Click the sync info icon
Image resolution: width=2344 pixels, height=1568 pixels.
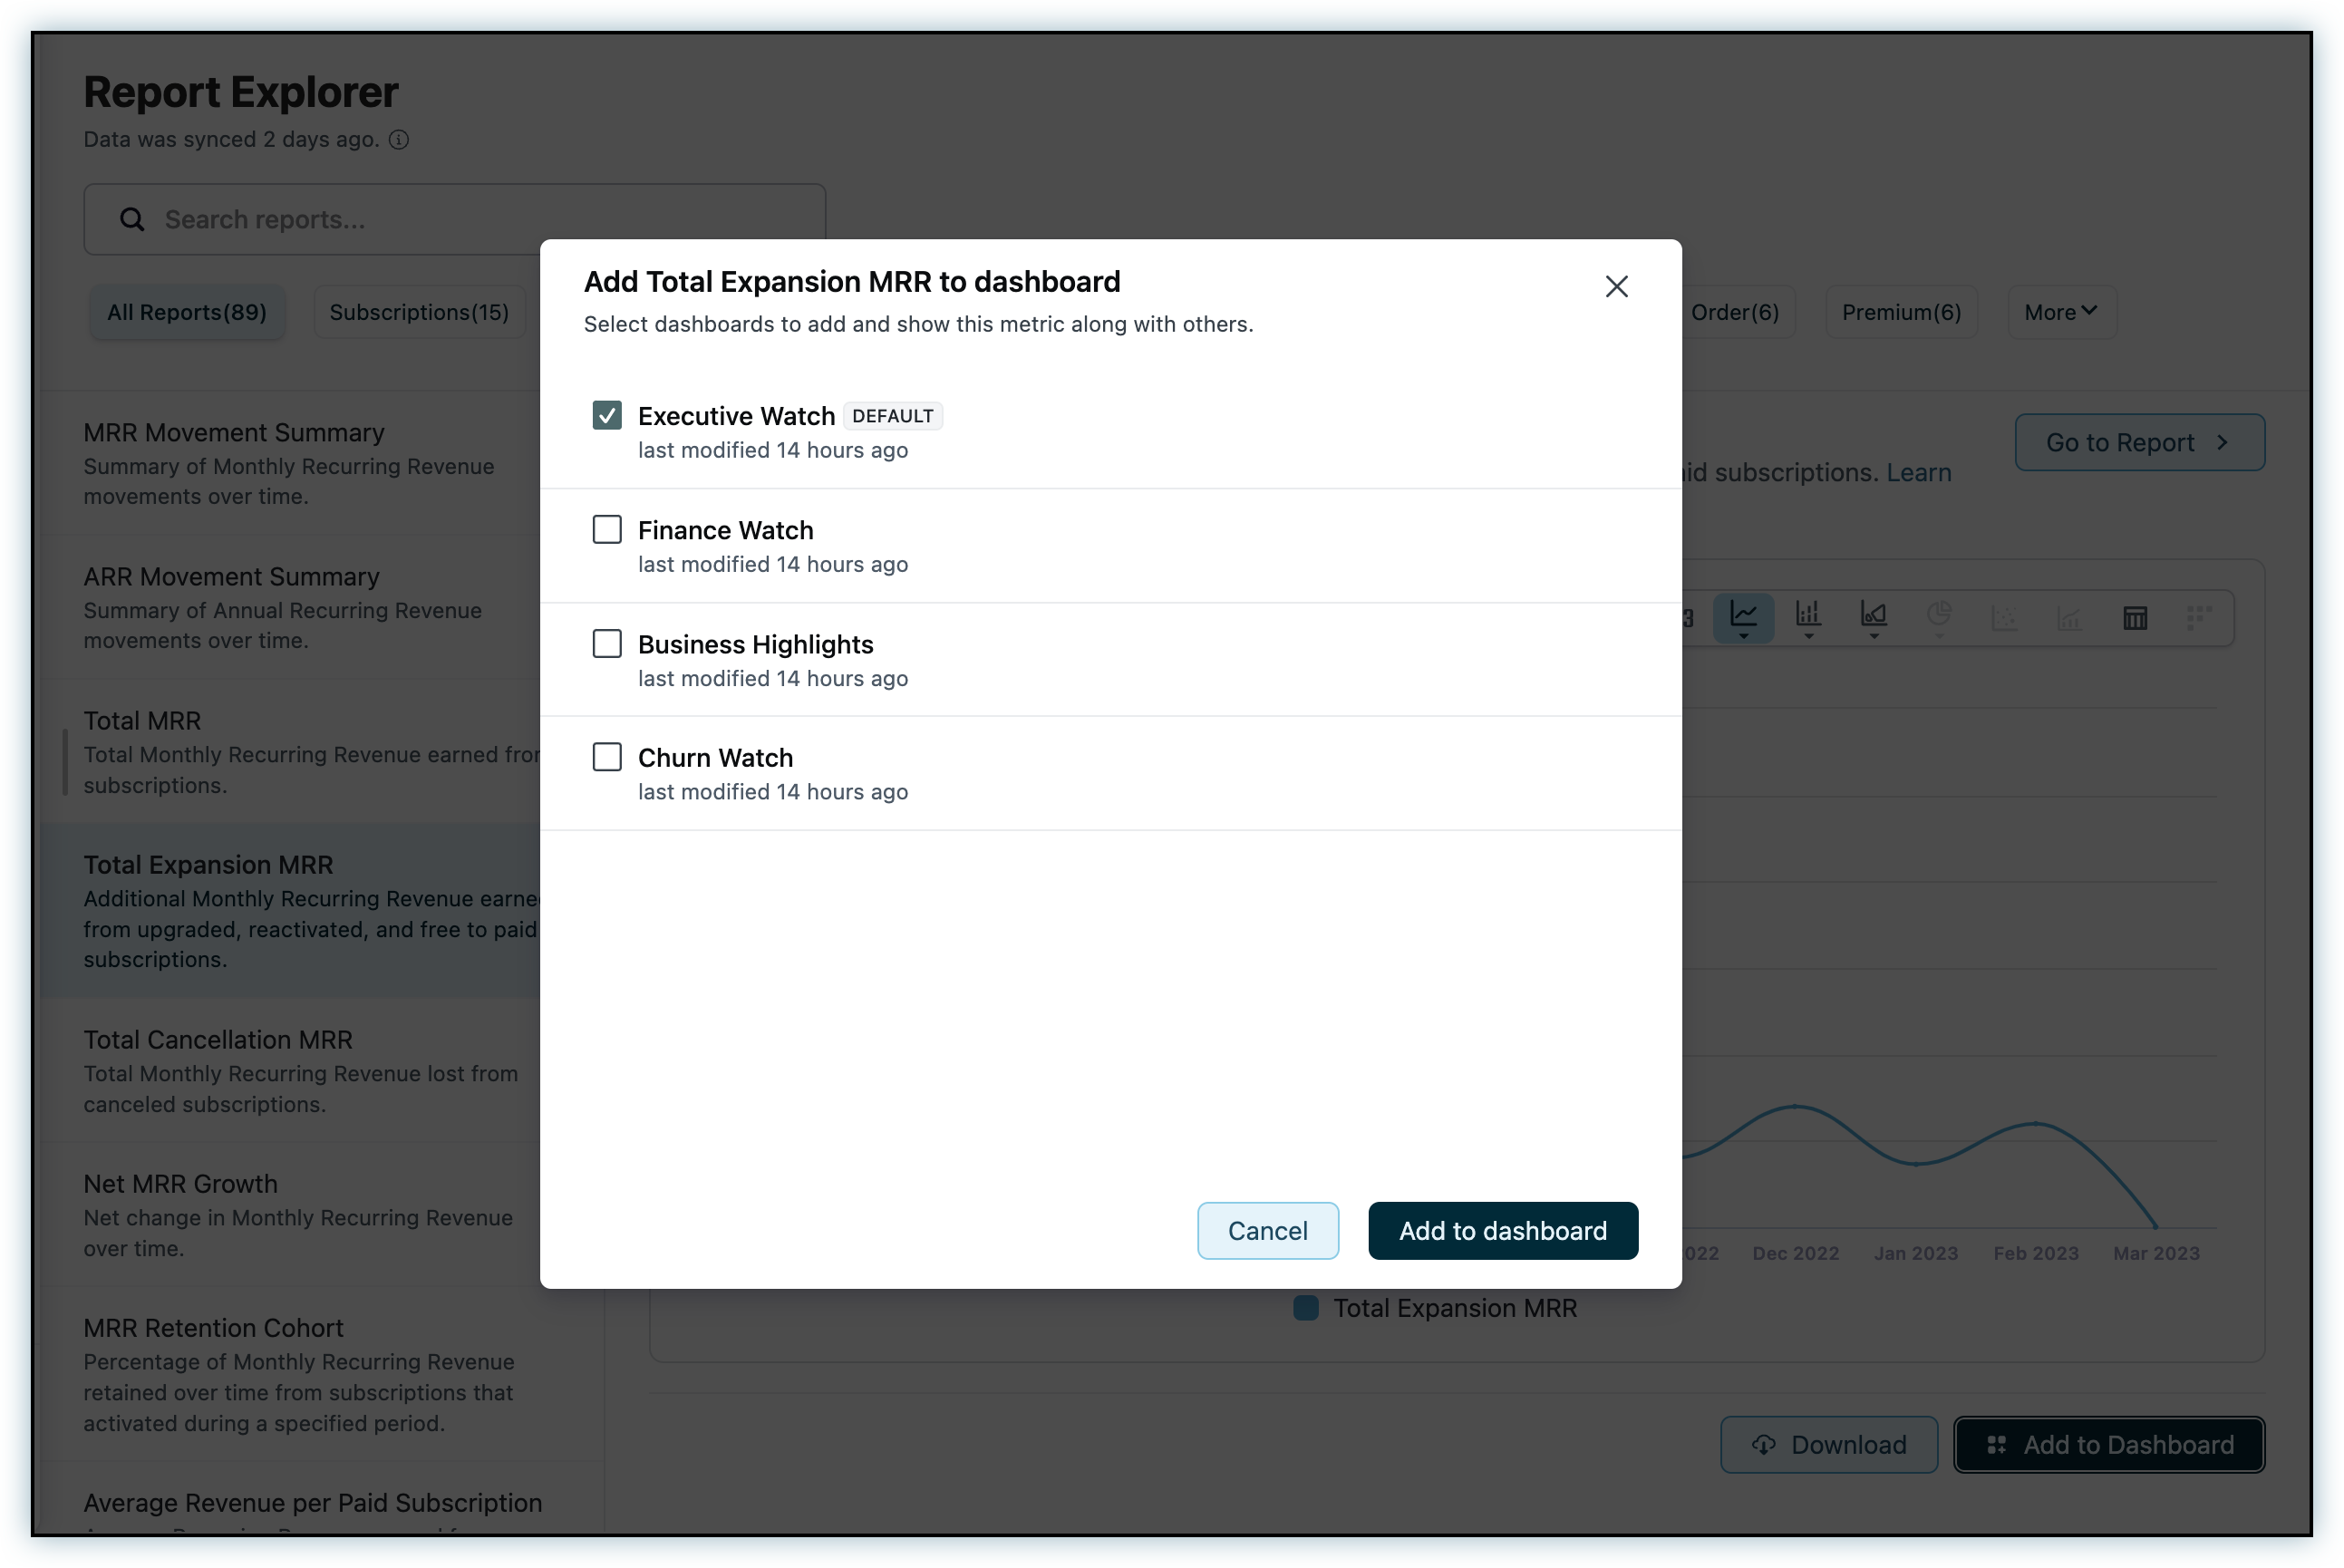tap(399, 140)
